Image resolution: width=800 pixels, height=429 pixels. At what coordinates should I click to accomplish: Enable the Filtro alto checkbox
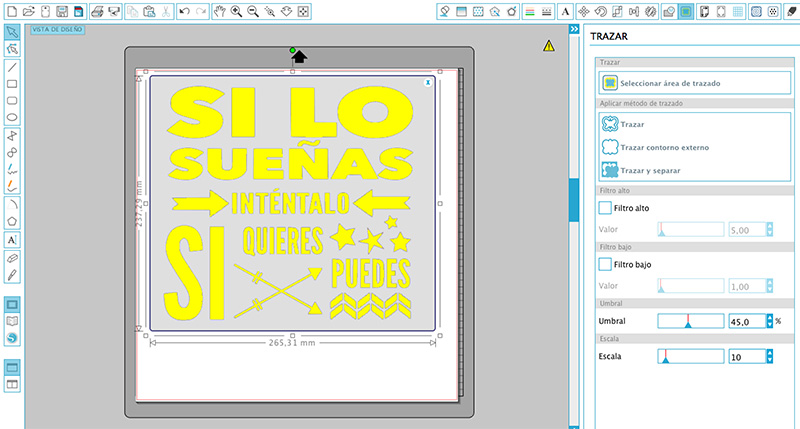pyautogui.click(x=605, y=208)
